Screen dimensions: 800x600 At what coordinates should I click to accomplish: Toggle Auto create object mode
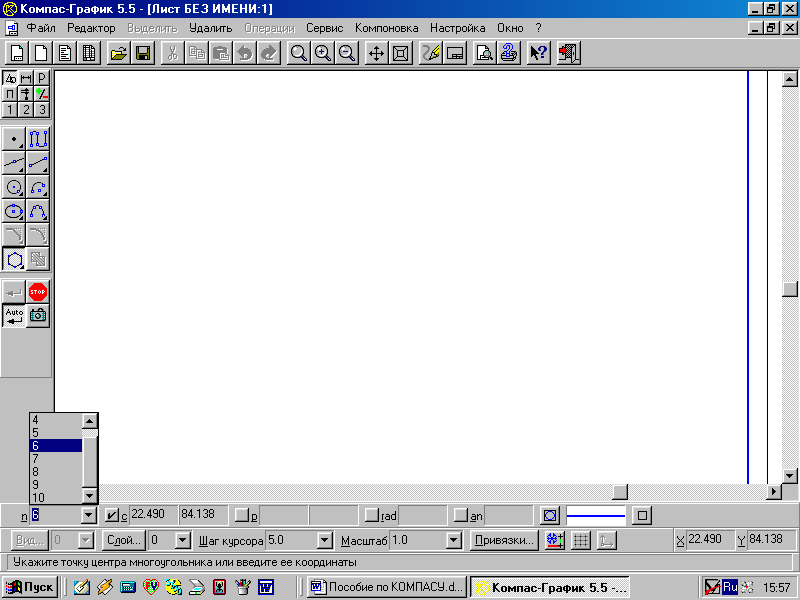click(x=14, y=315)
